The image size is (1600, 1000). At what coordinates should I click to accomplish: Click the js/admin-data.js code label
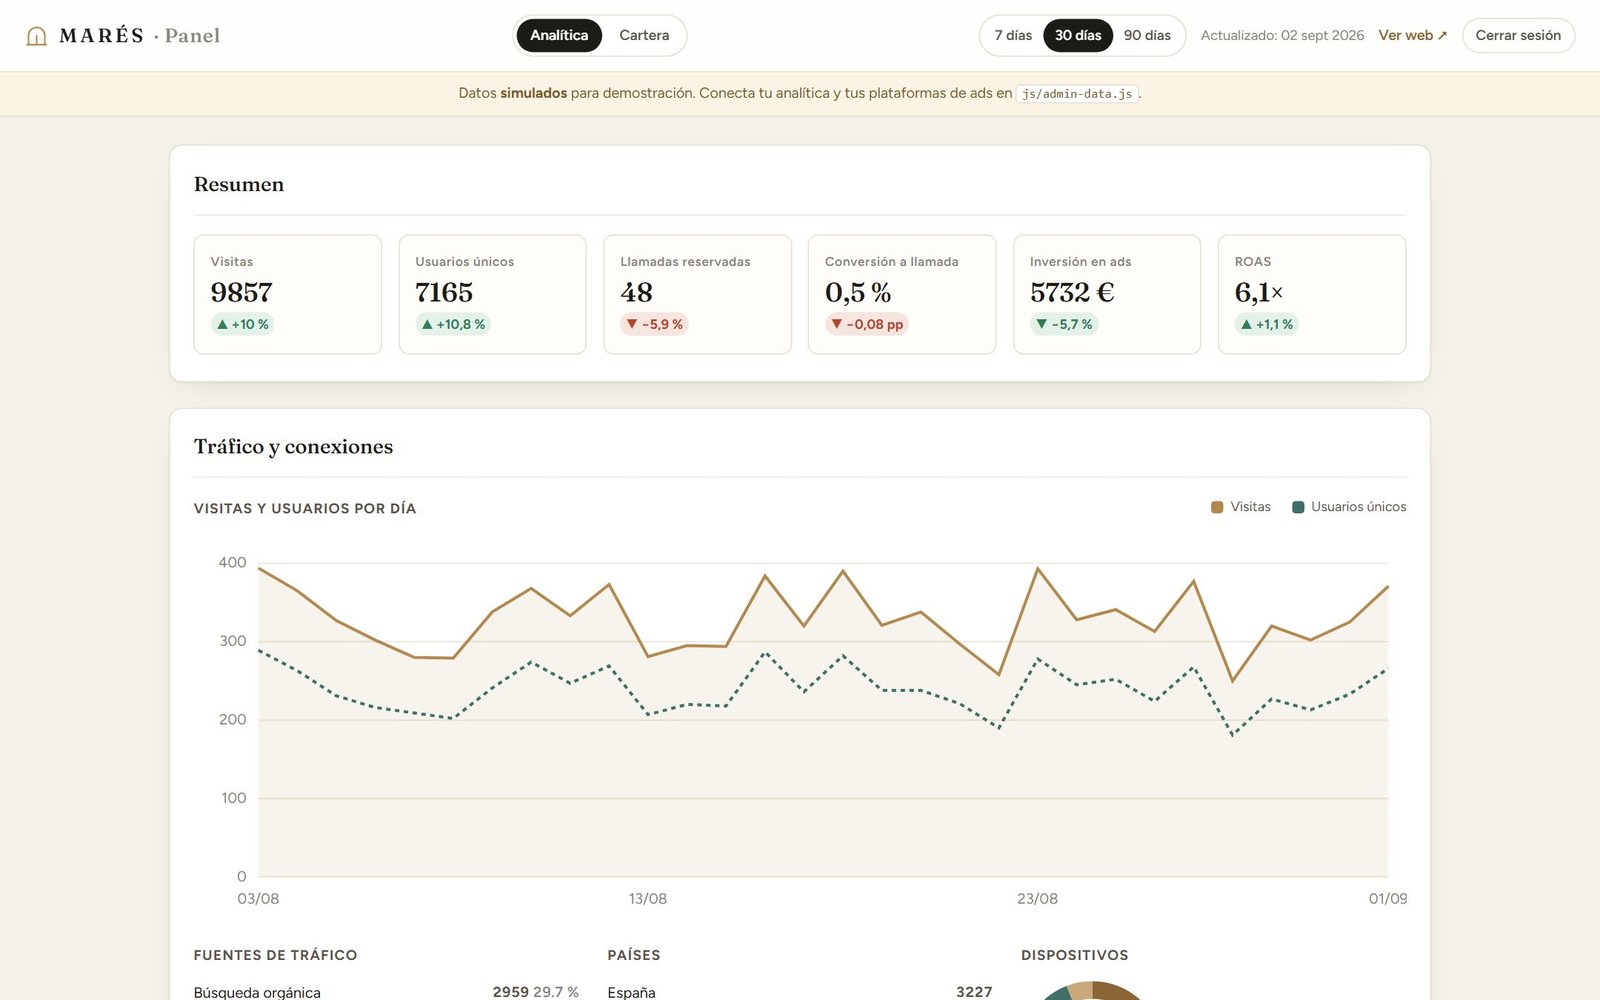click(1077, 94)
